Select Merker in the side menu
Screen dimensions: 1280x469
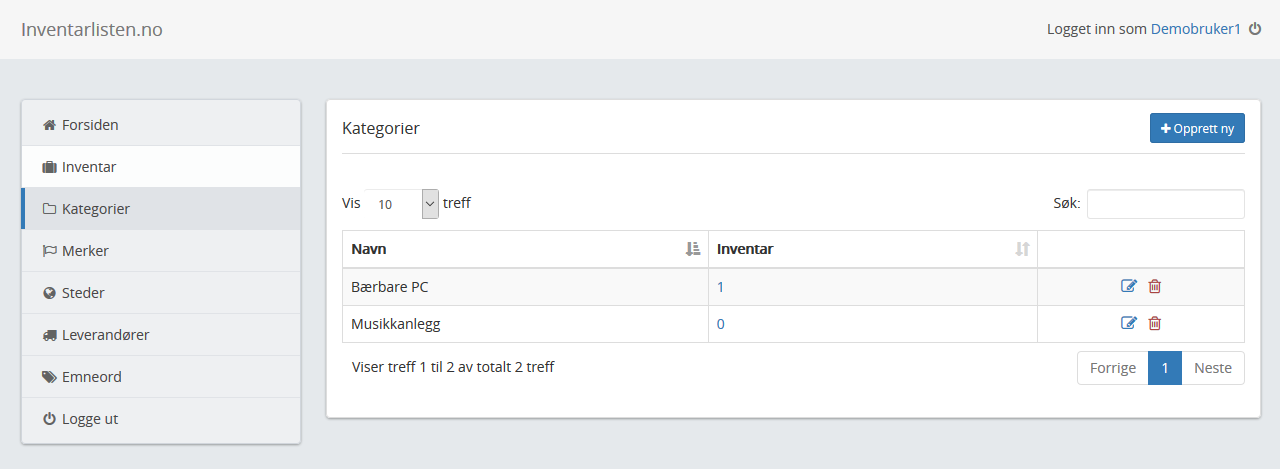(x=161, y=251)
